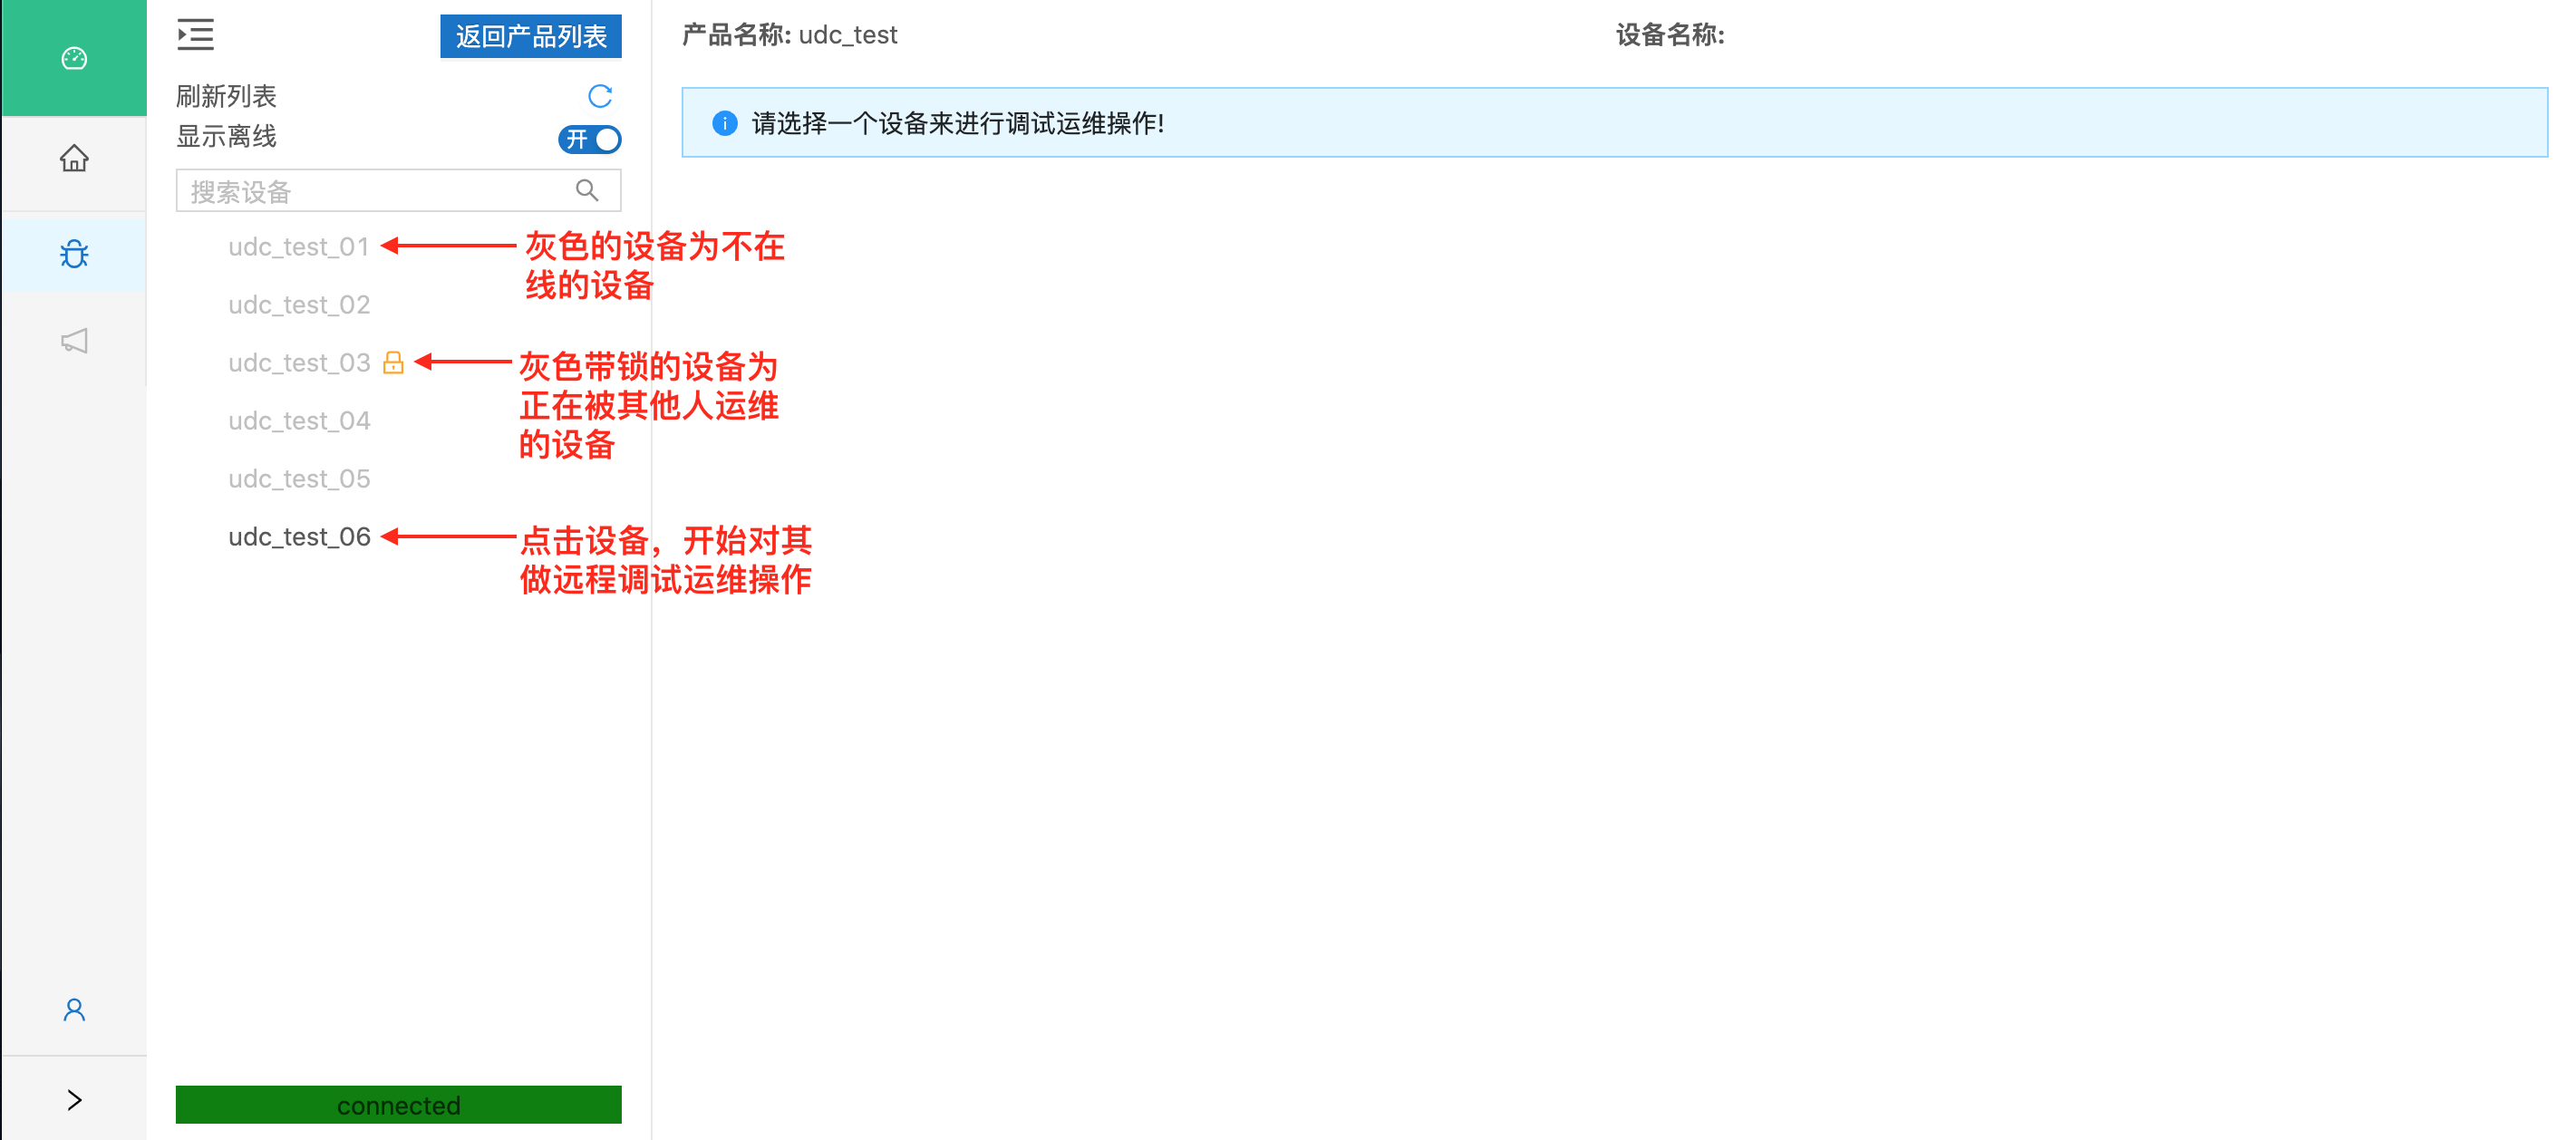2576x1140 pixels.
Task: Toggle the 显示离线 switch
Action: click(590, 139)
